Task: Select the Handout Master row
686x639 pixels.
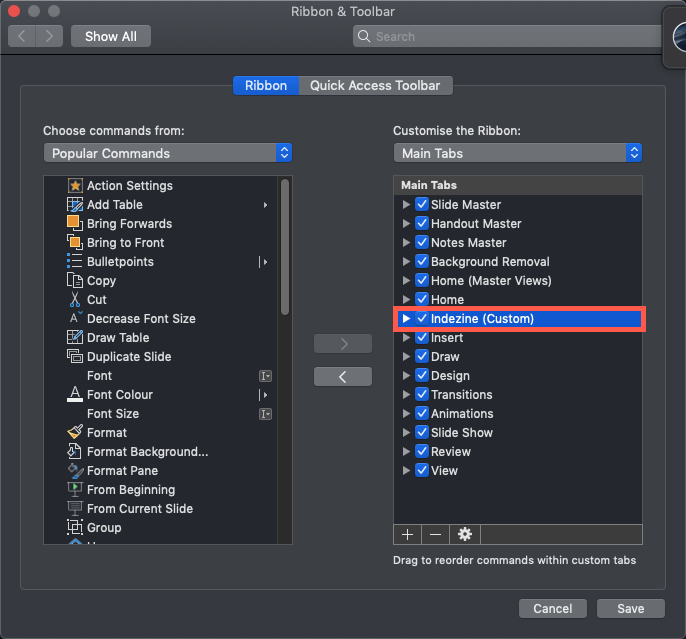Action: click(518, 223)
